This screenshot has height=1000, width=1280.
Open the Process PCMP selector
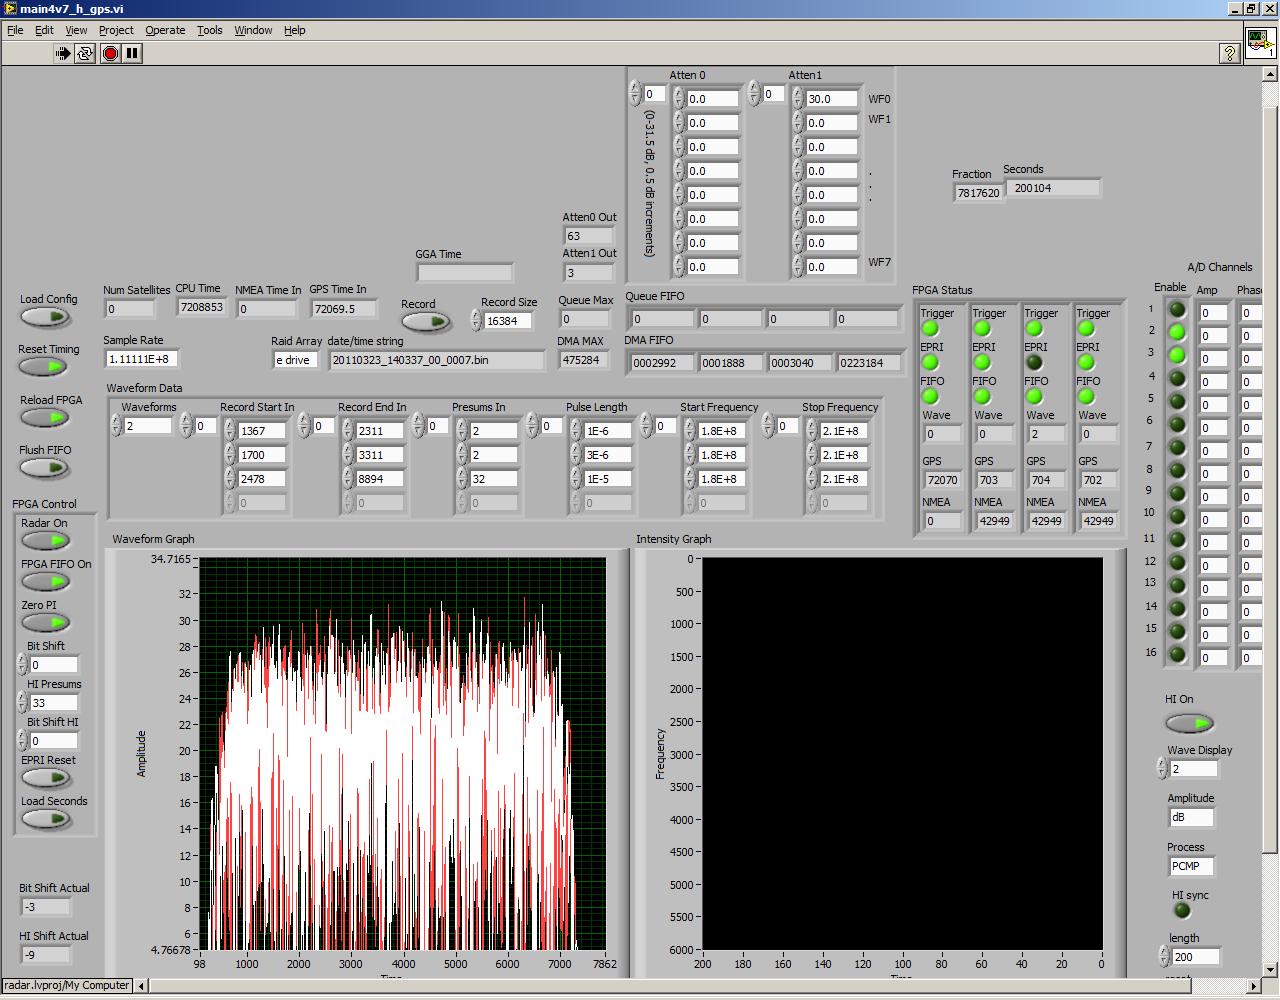pyautogui.click(x=1191, y=866)
